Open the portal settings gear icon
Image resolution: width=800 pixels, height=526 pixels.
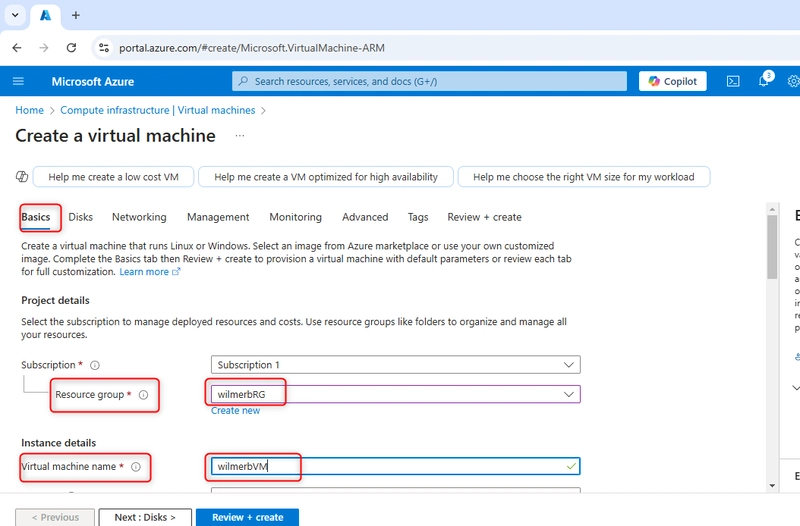(794, 81)
